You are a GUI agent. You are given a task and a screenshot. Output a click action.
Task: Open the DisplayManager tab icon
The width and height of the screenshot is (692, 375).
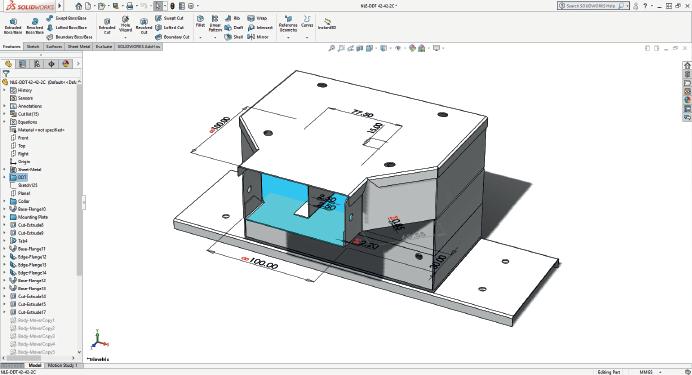tap(66, 64)
